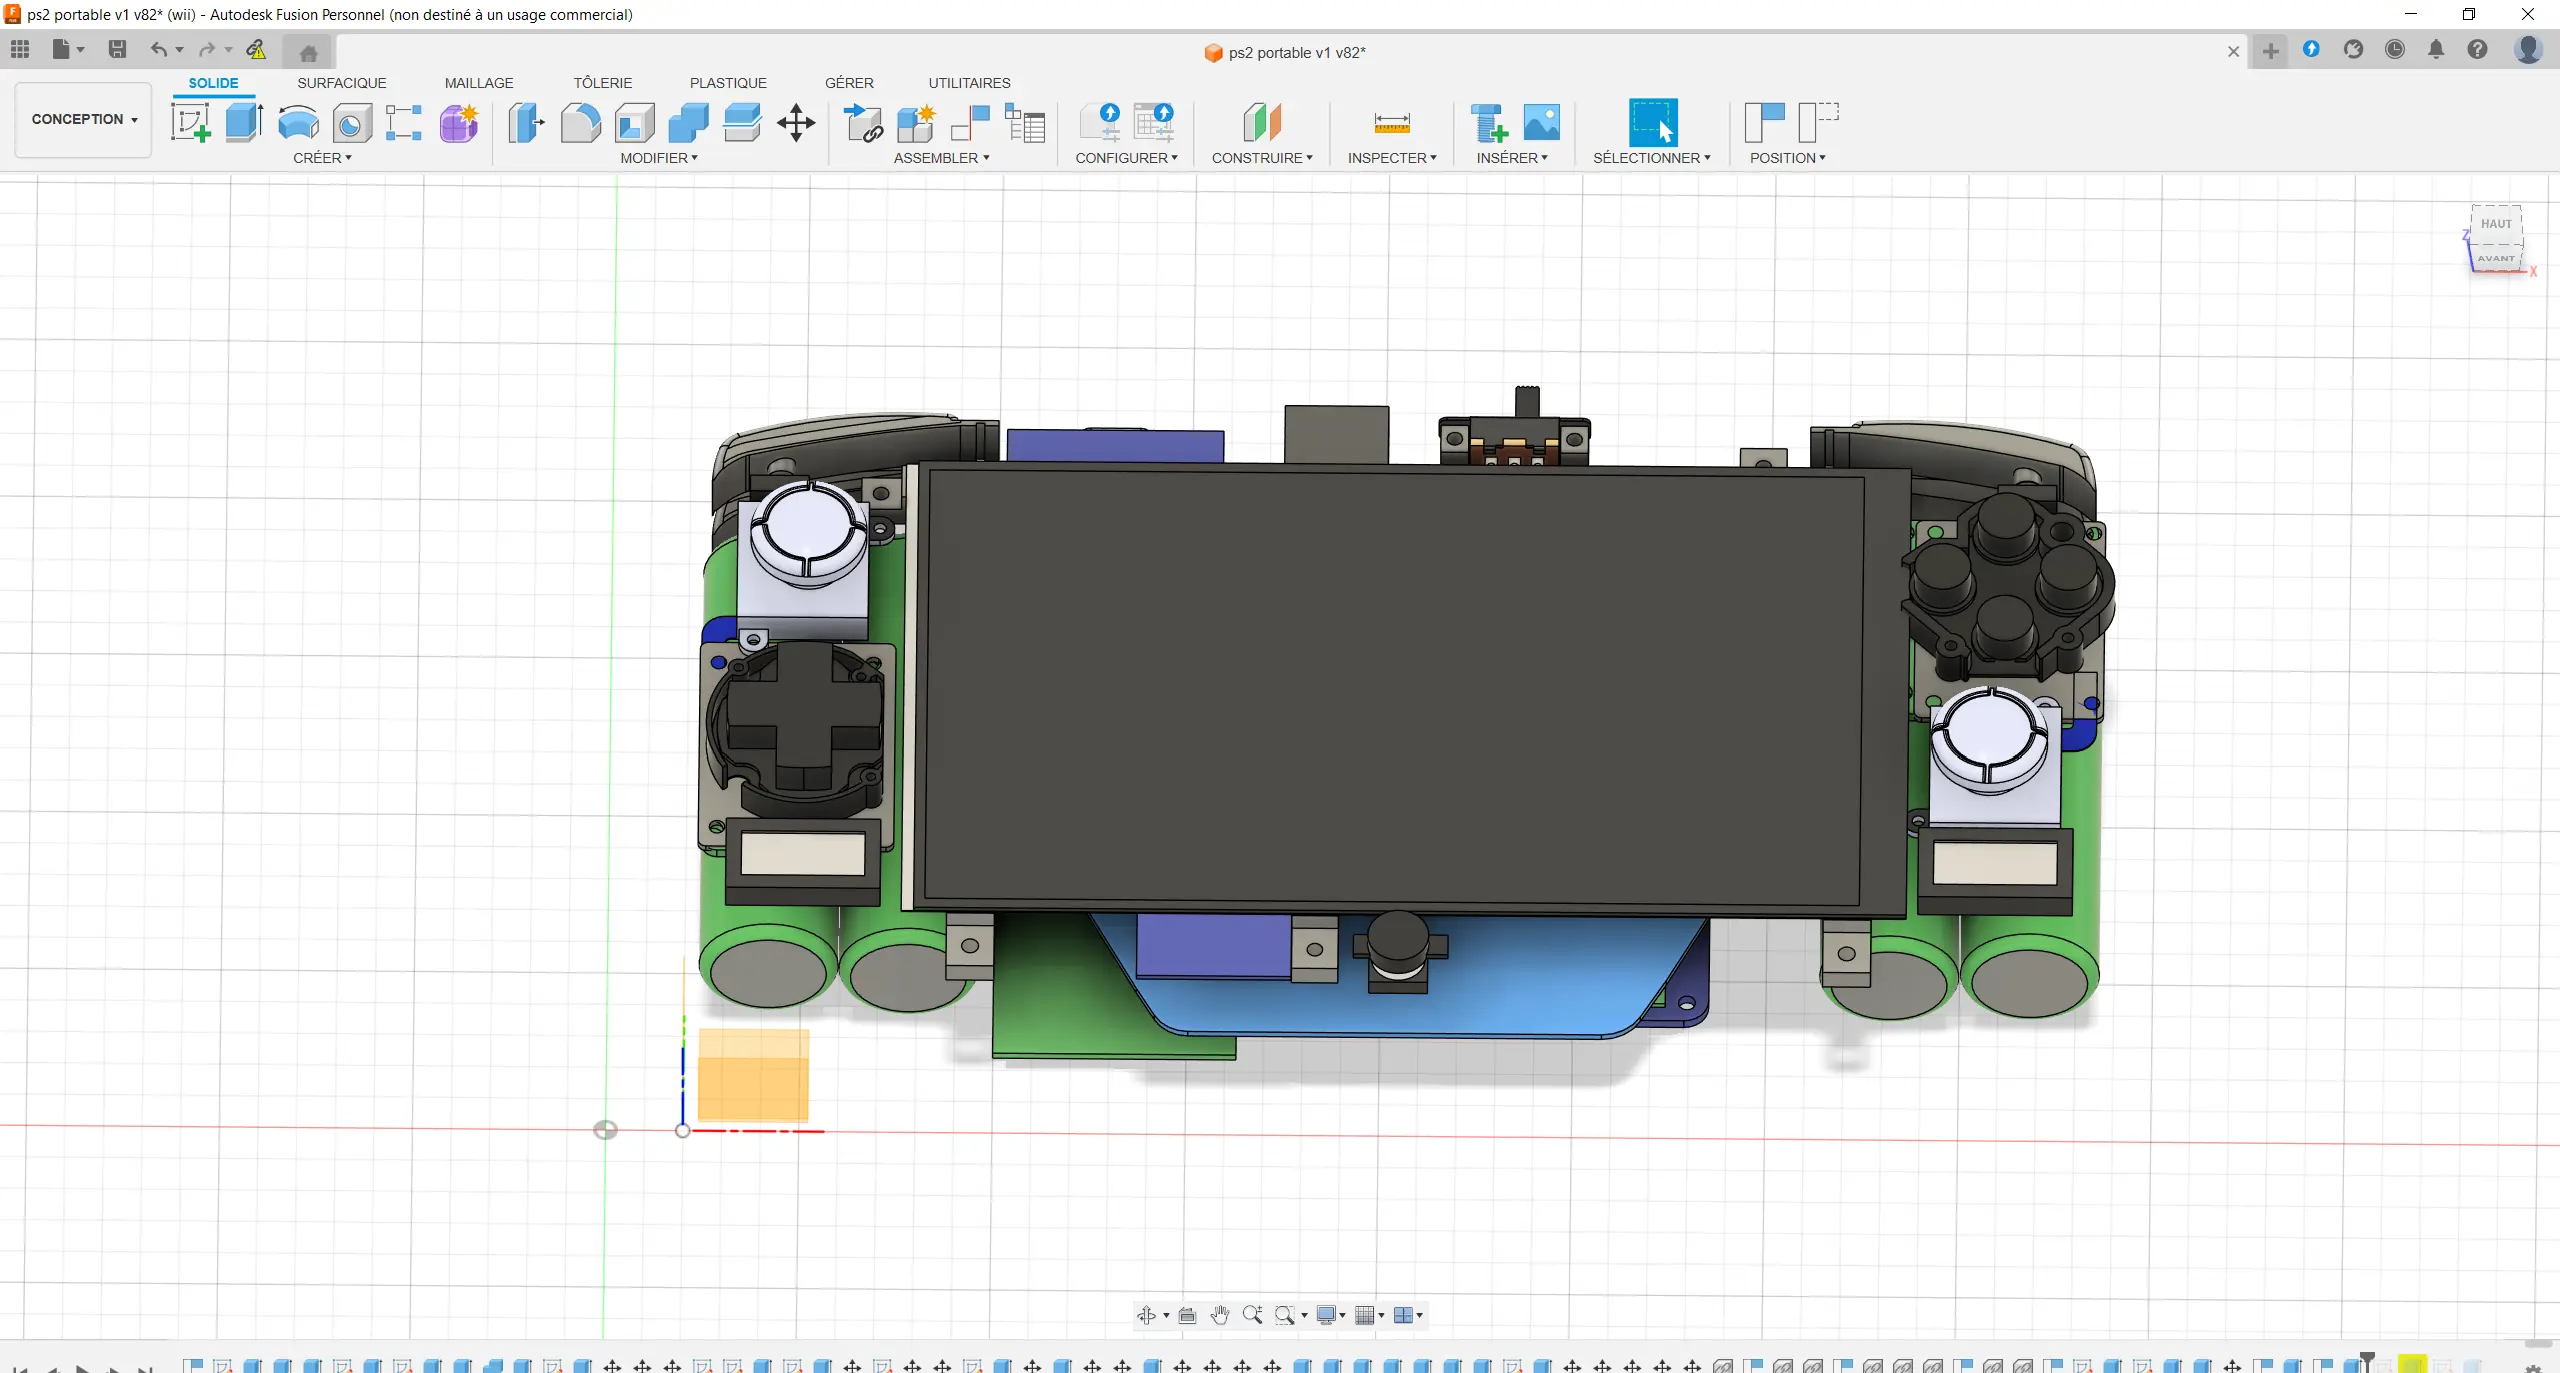The width and height of the screenshot is (2560, 1373).
Task: Select the Shell tool
Action: (x=634, y=123)
